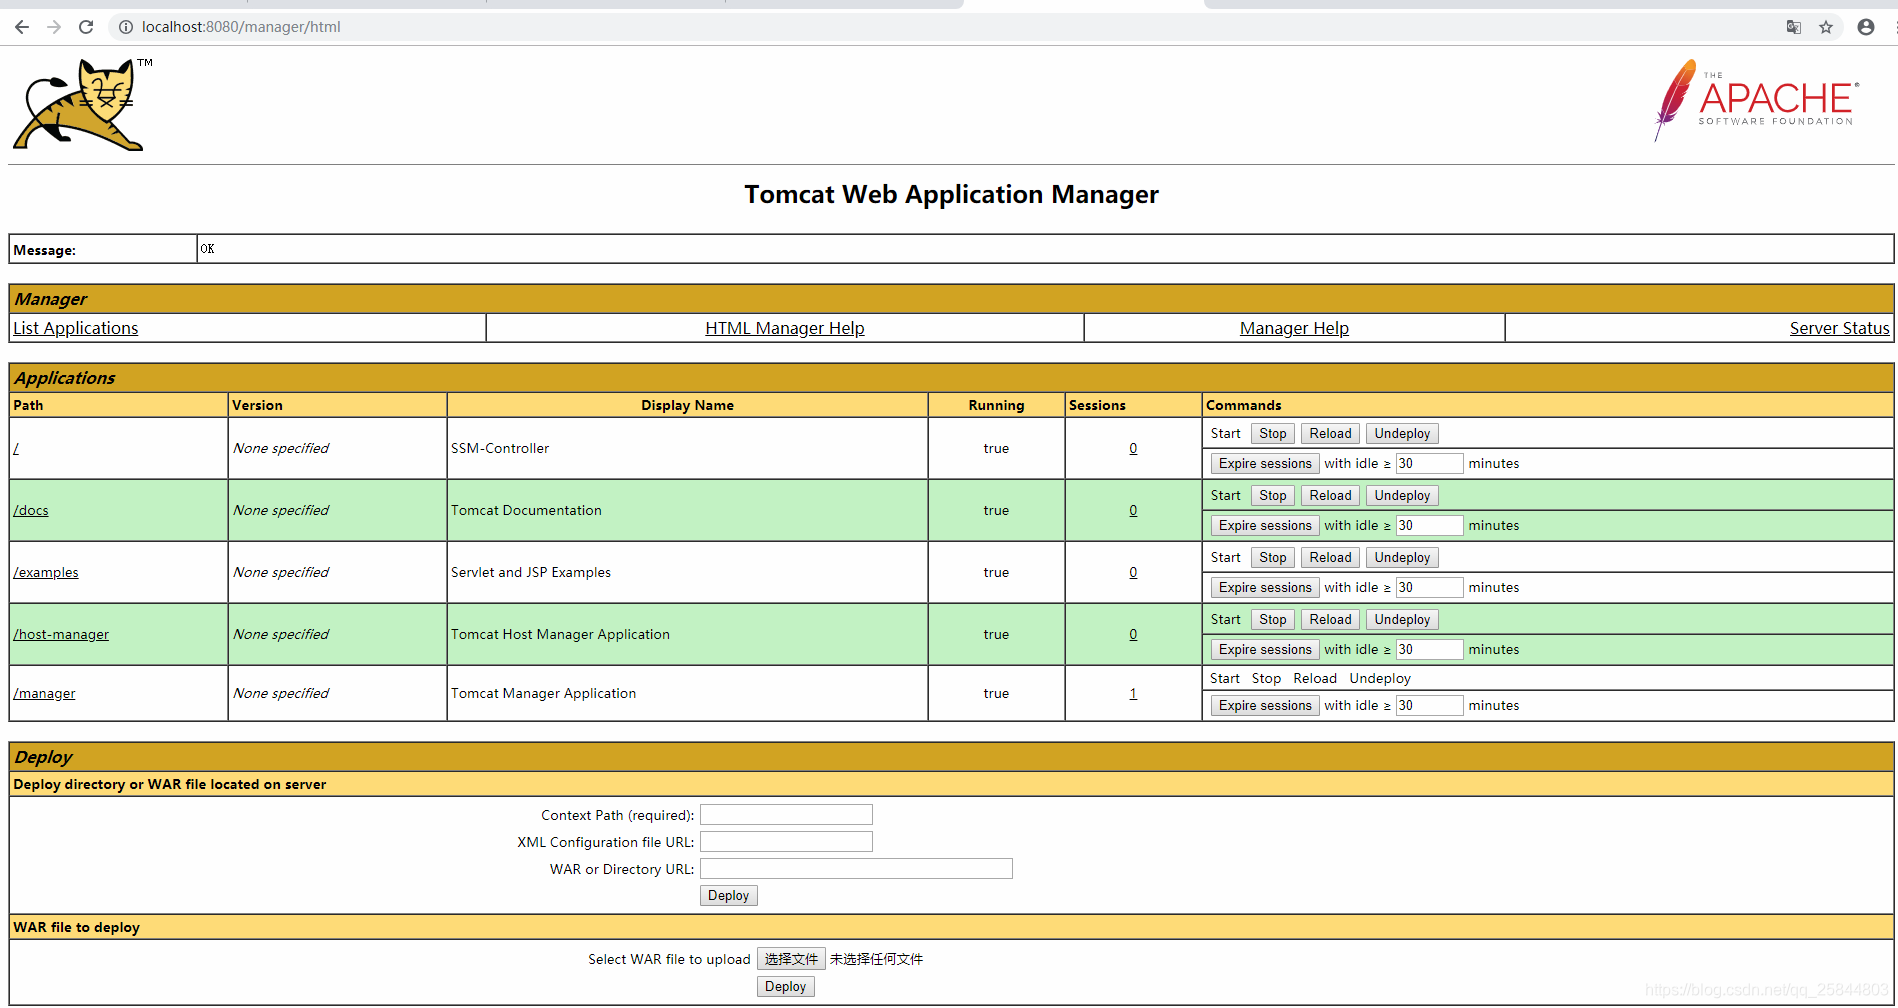The width and height of the screenshot is (1898, 1008).
Task: Reload the page with the refresh icon
Action: click(86, 27)
